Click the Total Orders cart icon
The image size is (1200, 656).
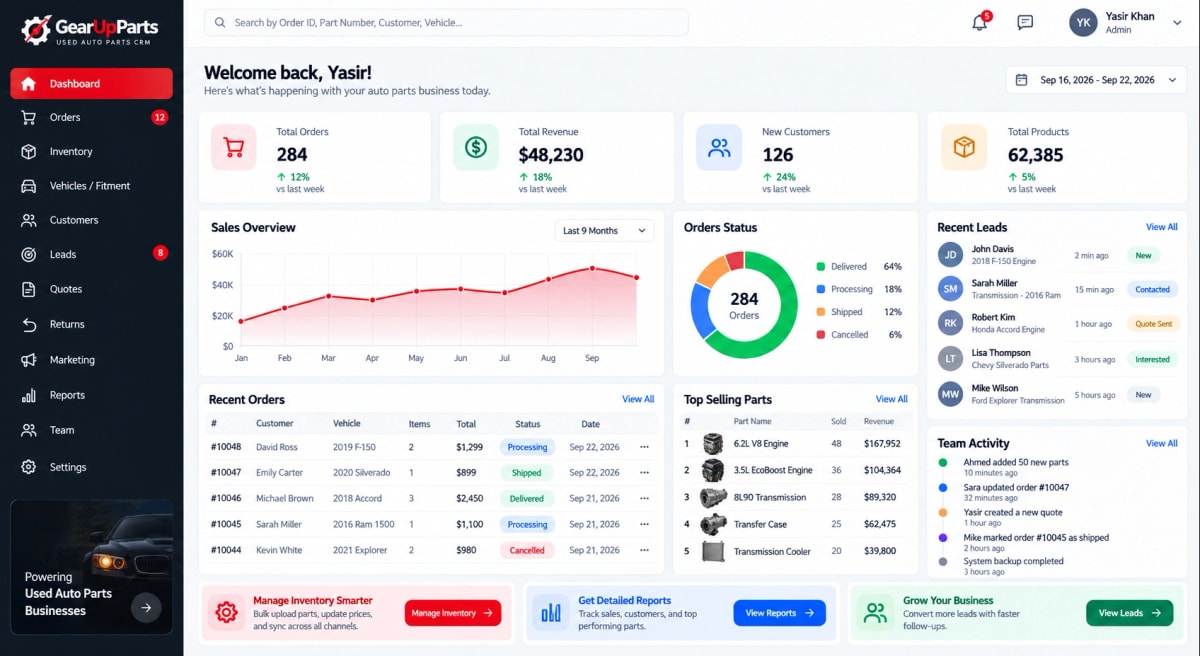click(x=234, y=148)
